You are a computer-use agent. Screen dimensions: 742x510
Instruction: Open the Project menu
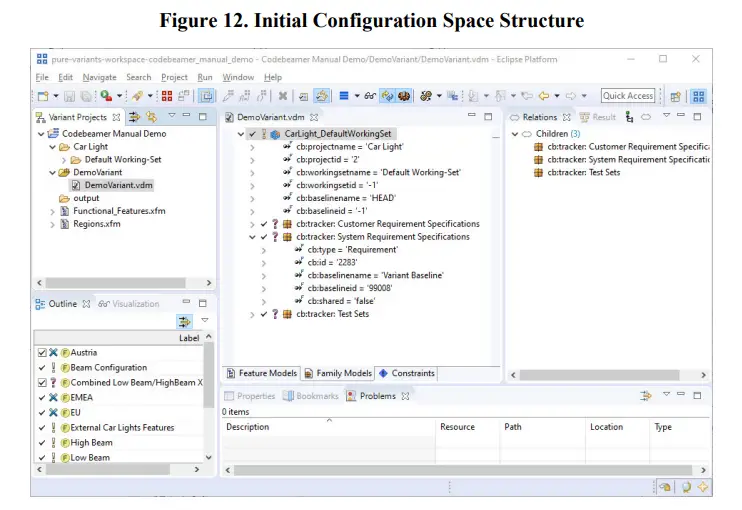(174, 77)
